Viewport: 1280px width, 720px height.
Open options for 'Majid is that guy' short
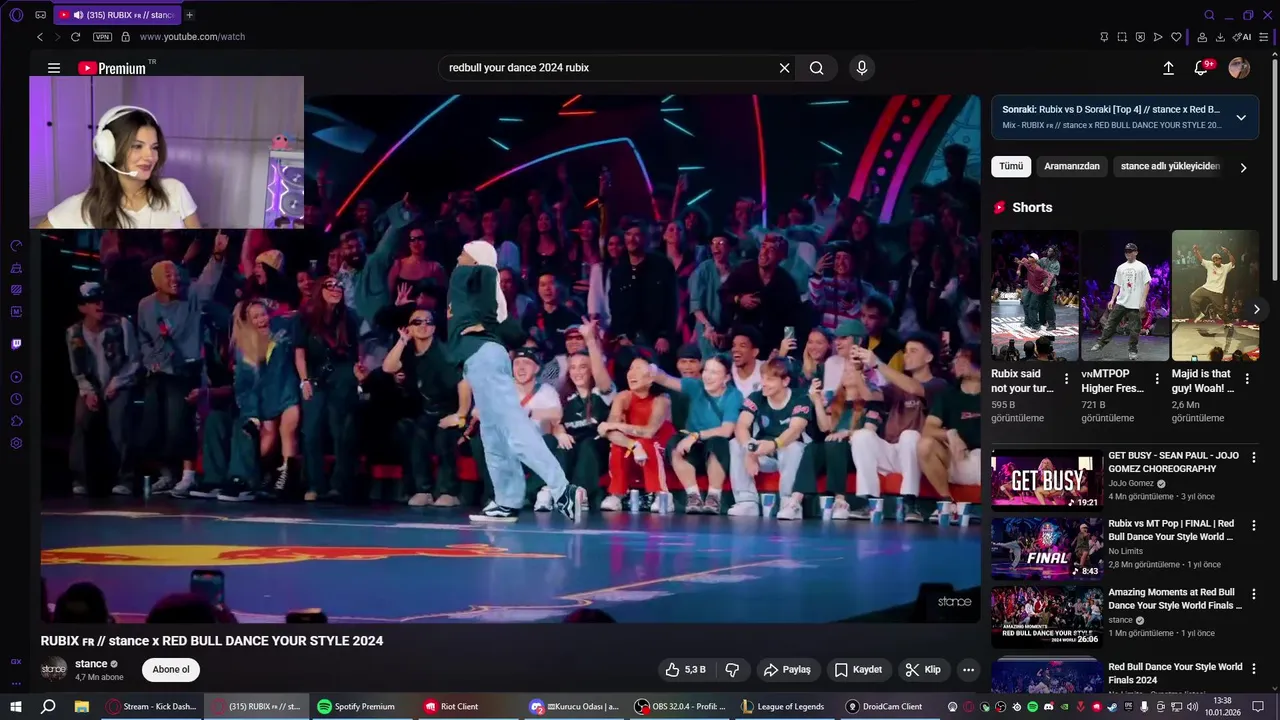(1247, 379)
